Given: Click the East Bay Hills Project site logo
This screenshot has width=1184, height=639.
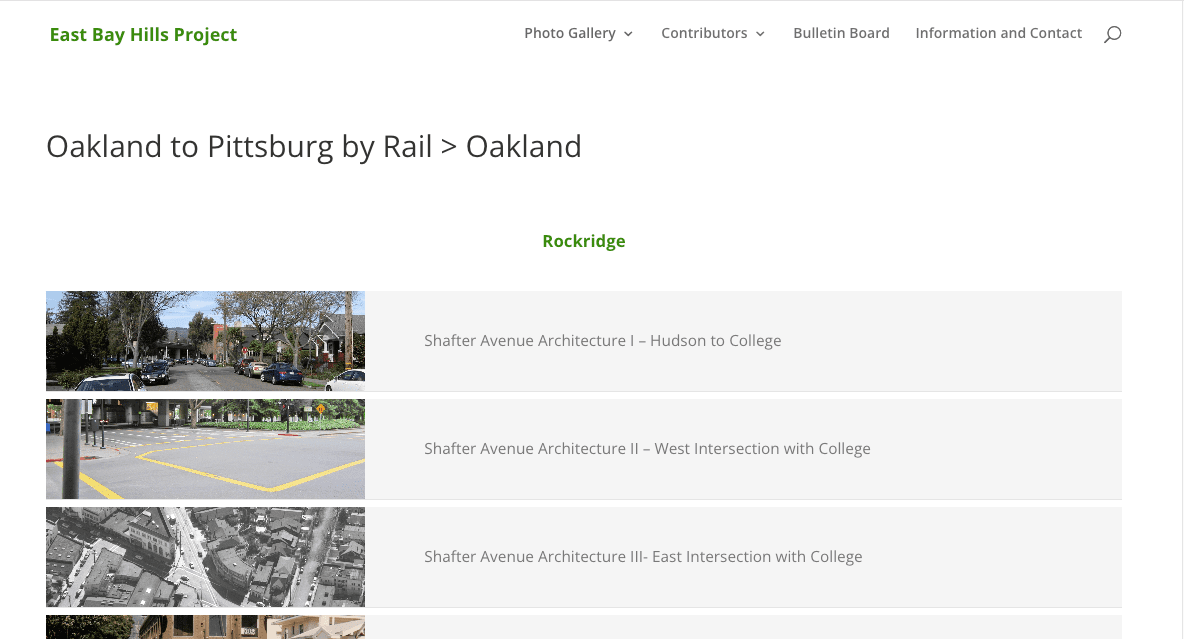Looking at the screenshot, I should tap(143, 34).
